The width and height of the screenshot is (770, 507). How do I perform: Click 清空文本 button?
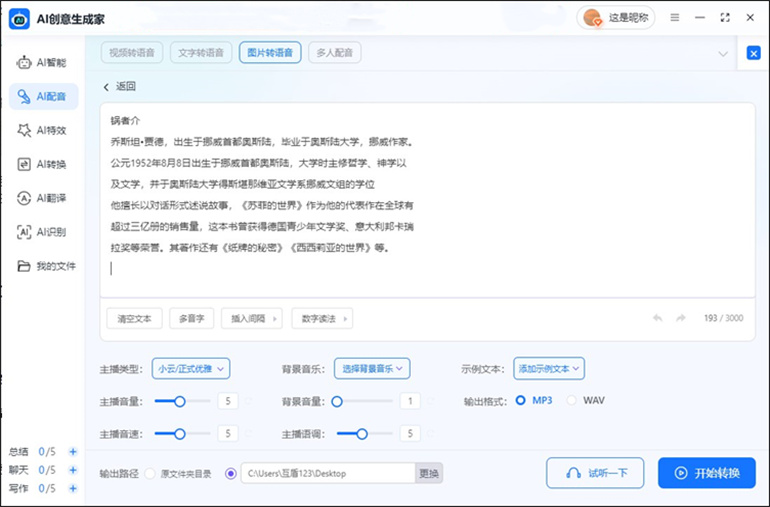coord(134,318)
